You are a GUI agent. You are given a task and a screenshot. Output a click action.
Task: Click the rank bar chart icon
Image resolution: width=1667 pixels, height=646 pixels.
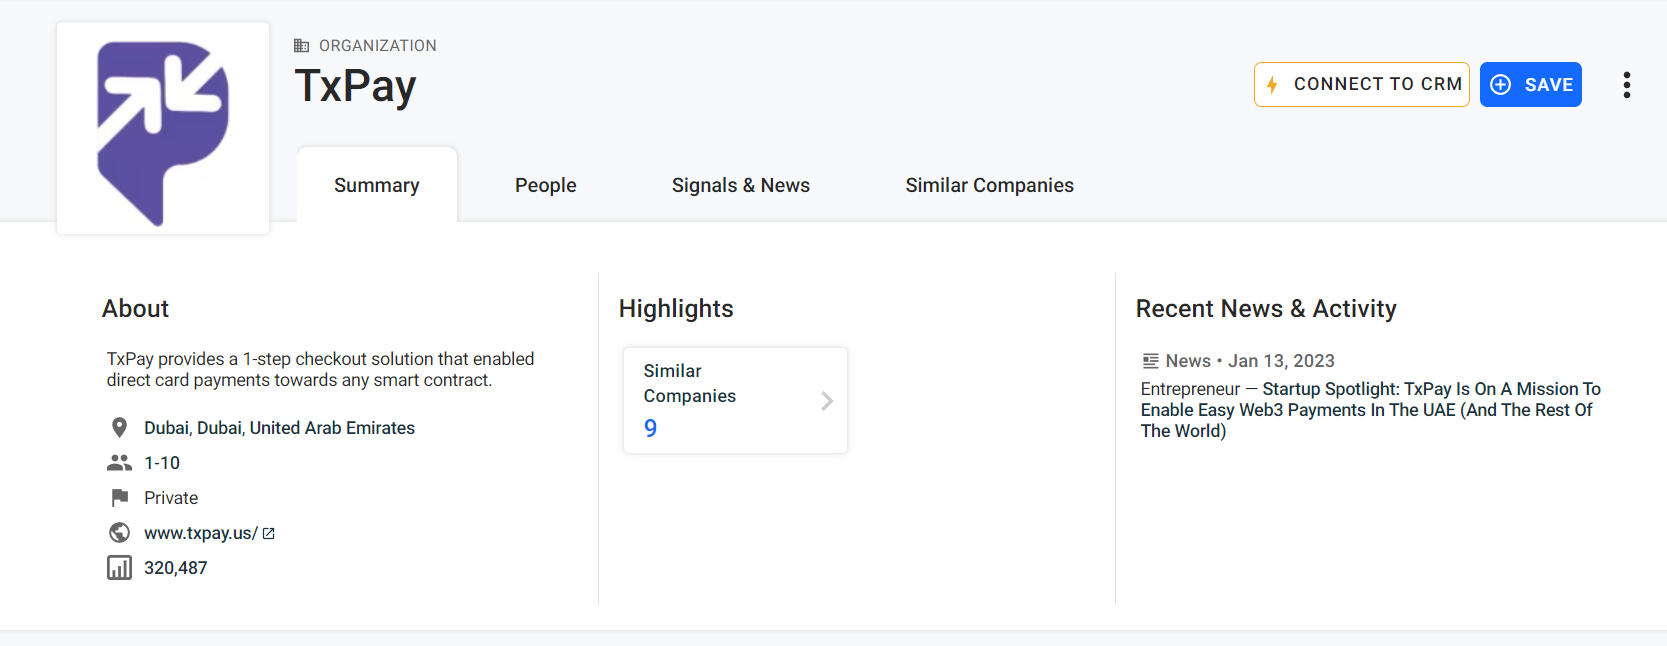(119, 568)
